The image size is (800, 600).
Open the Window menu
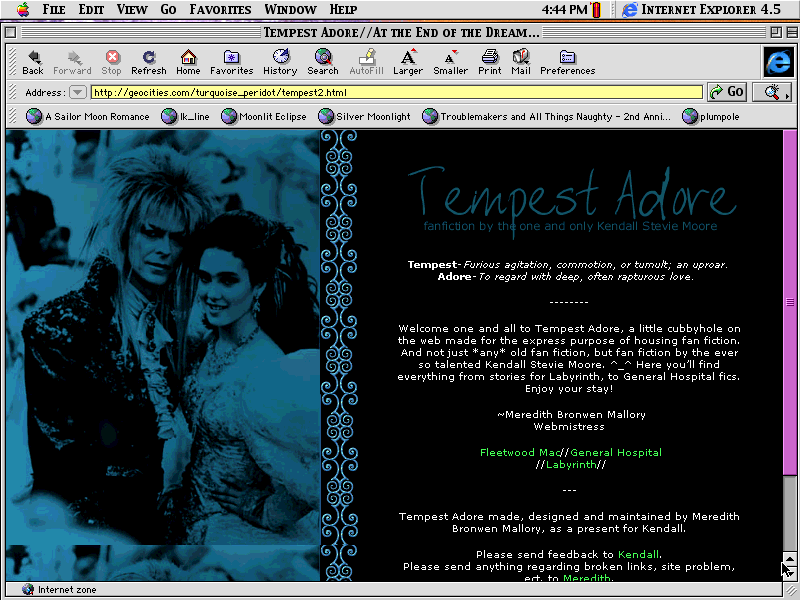coord(290,10)
